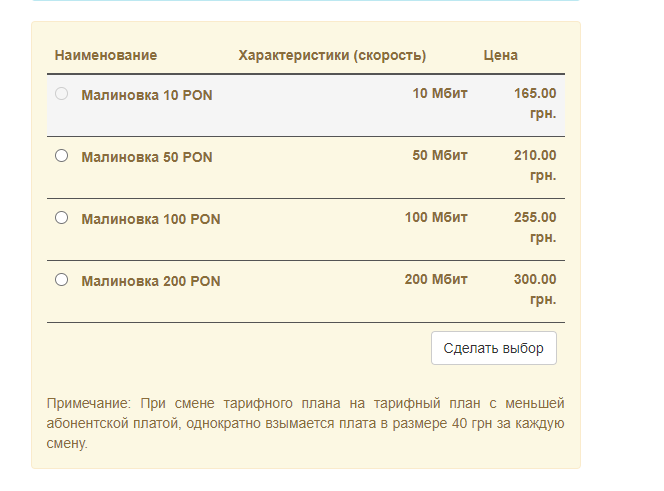Select the Малиновка 10 PON radio button
The image size is (664, 491).
click(61, 94)
